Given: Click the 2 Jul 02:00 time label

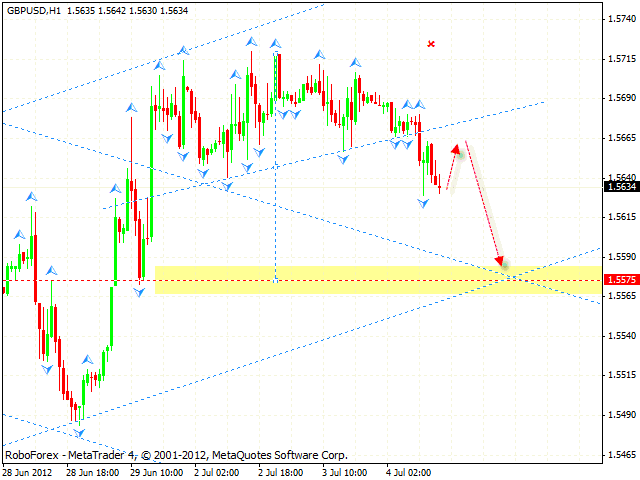Looking at the screenshot, I should 217,473.
